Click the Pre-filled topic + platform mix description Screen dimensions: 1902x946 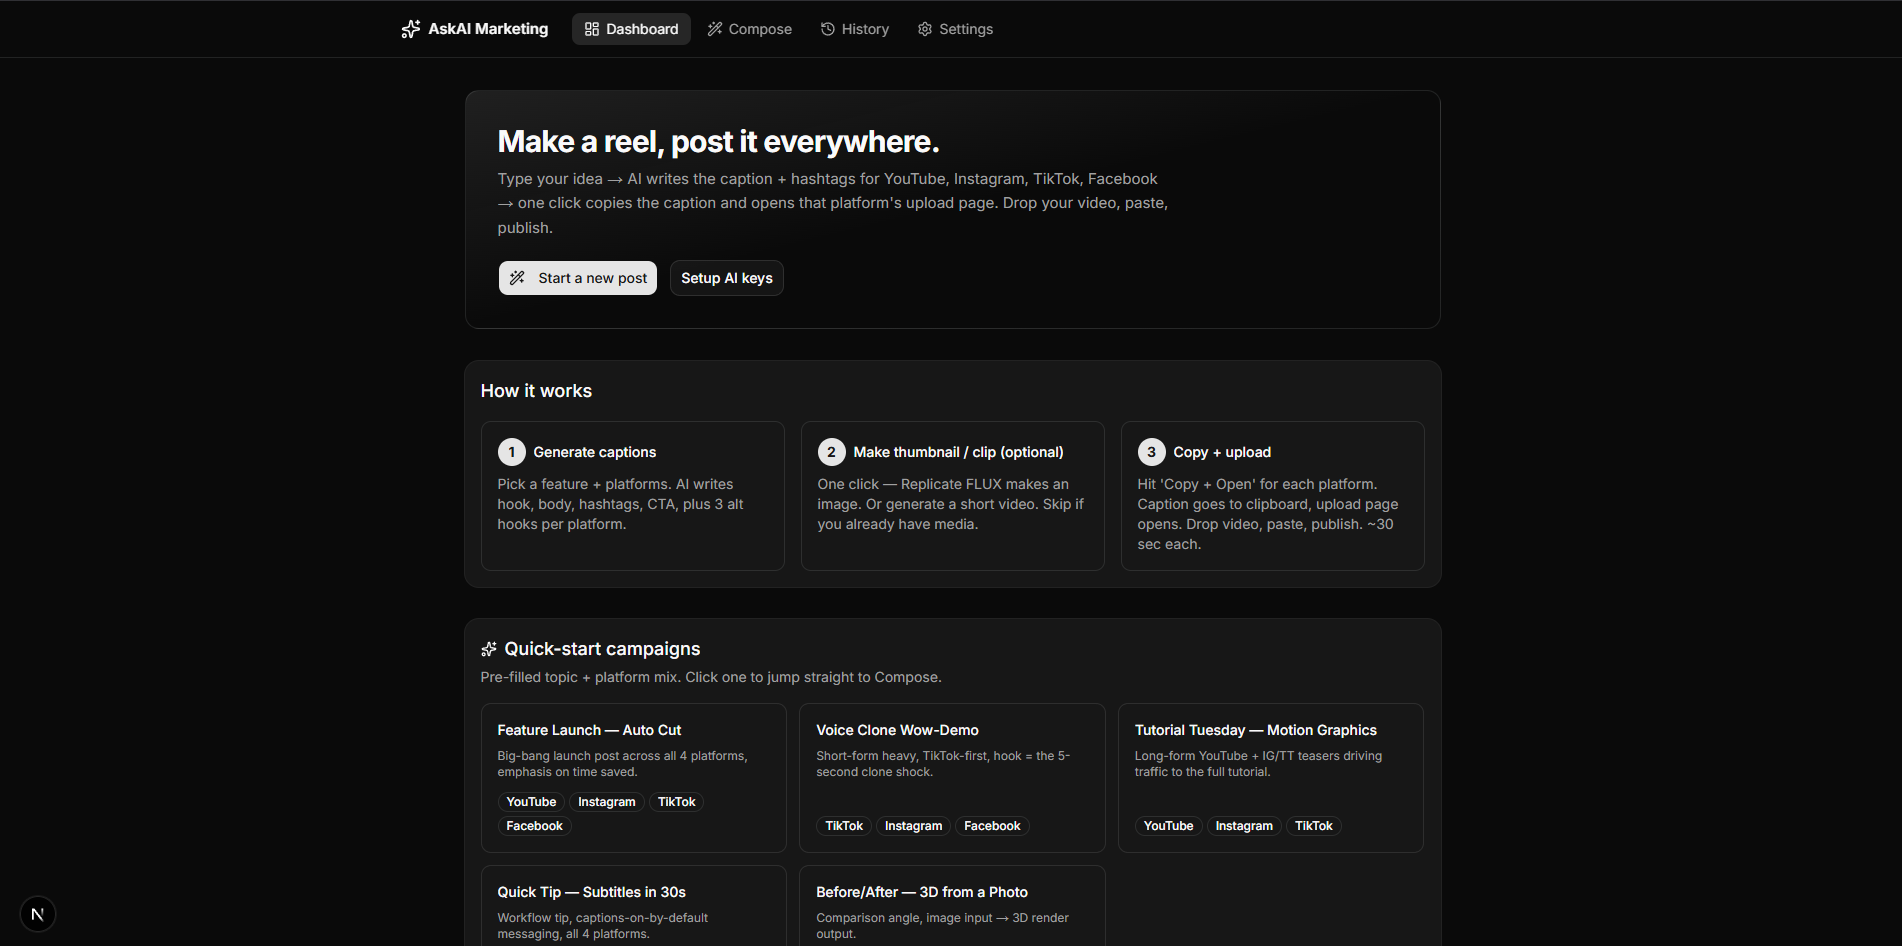pyautogui.click(x=711, y=677)
